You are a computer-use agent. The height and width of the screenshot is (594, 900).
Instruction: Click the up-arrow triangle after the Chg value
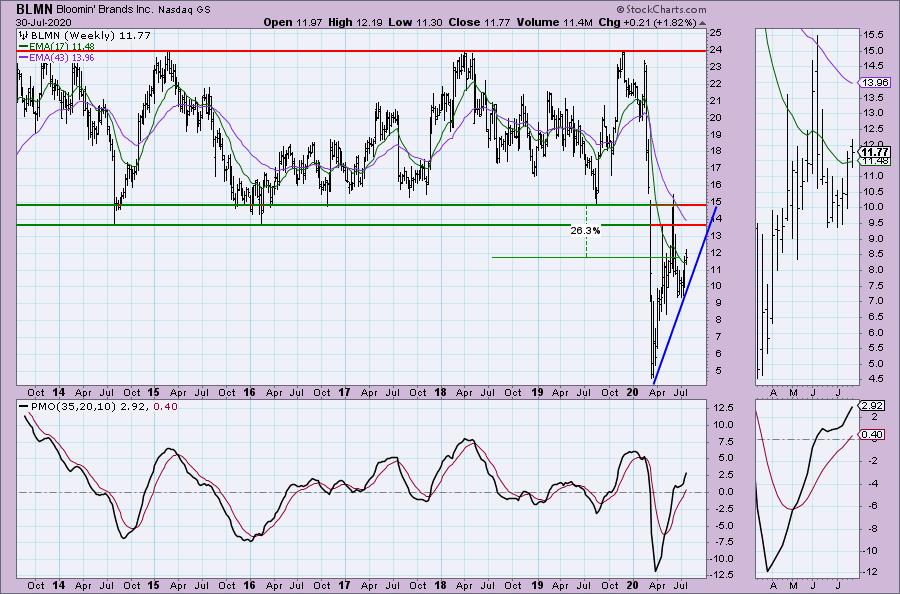(703, 23)
